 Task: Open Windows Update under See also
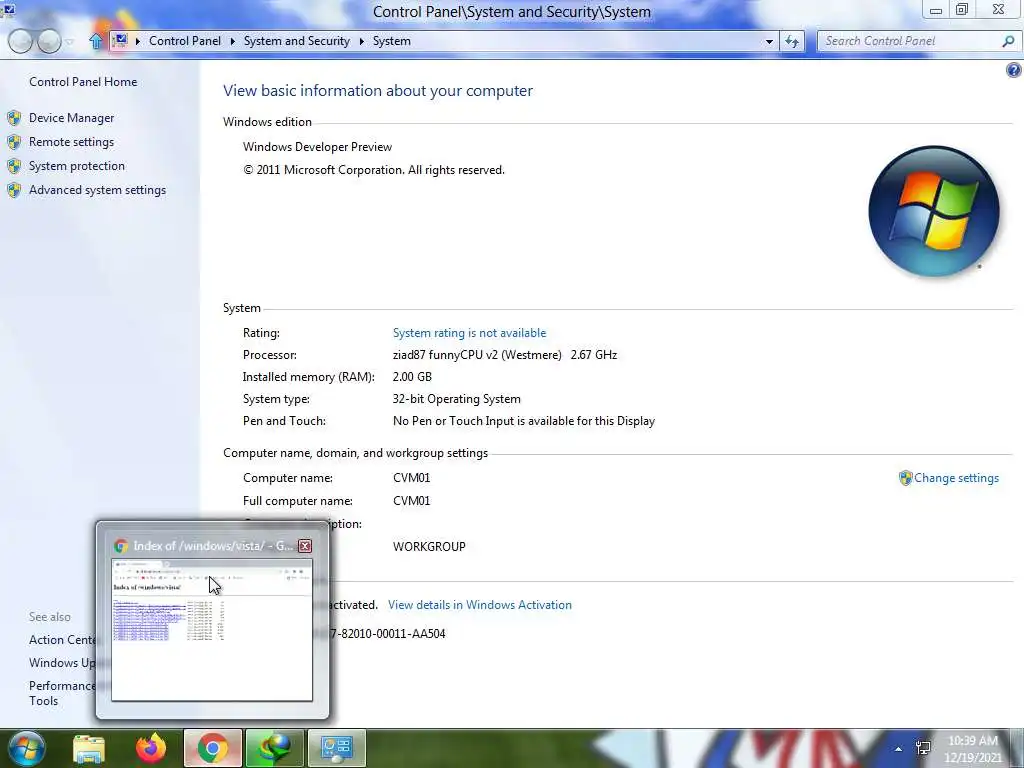(63, 663)
